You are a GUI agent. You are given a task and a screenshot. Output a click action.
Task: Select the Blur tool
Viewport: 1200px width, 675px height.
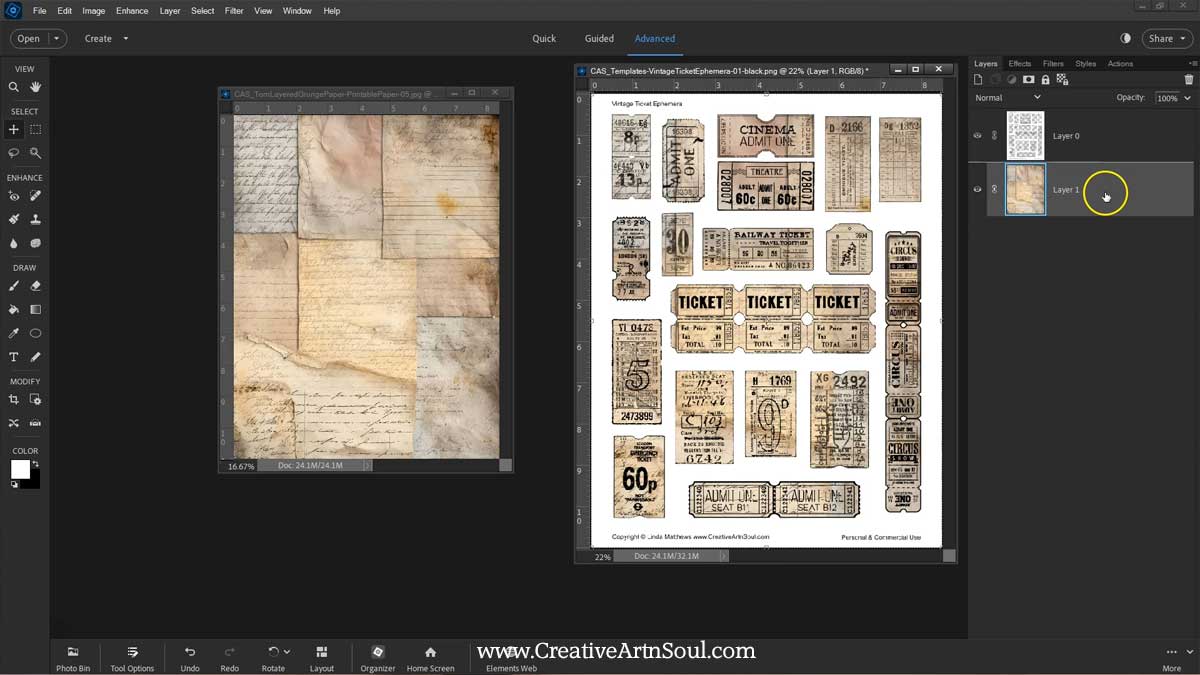(x=14, y=243)
